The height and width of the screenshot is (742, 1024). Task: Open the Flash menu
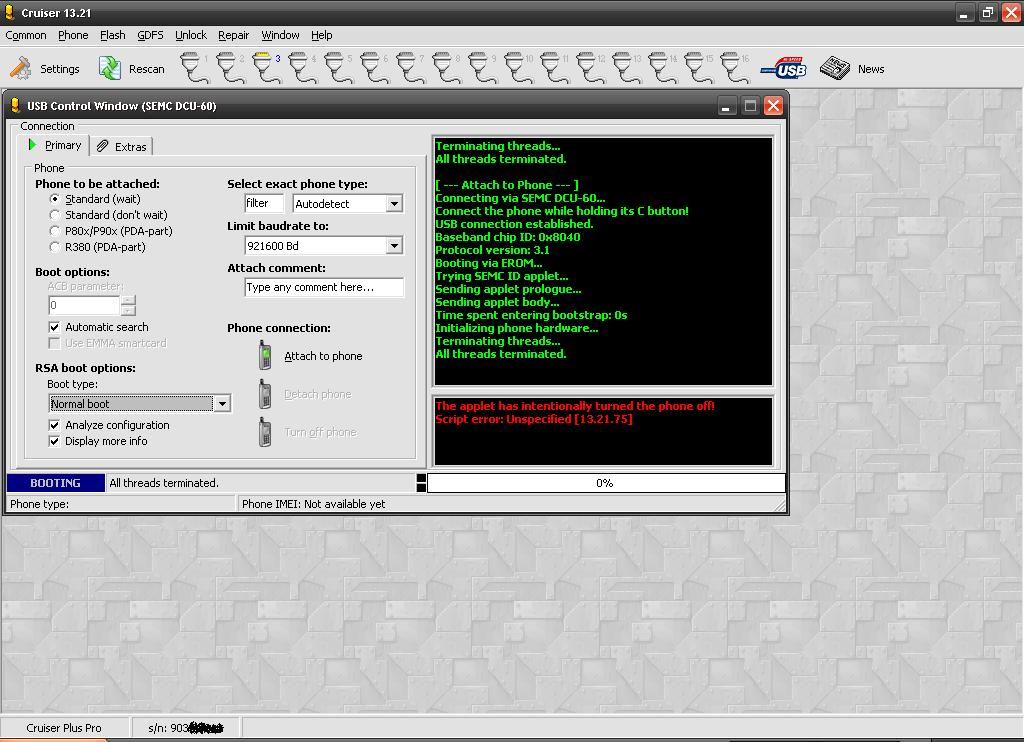112,35
